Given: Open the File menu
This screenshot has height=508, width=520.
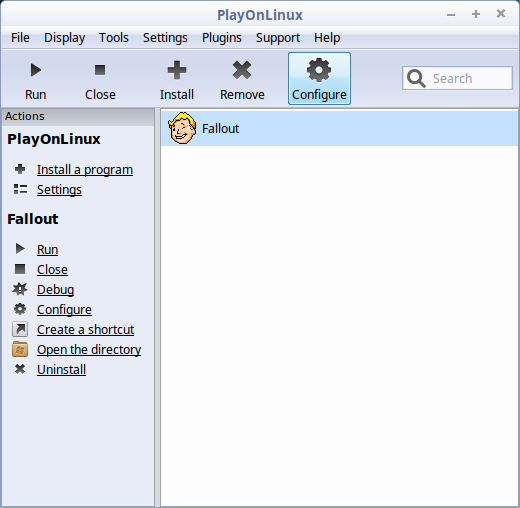Looking at the screenshot, I should click(20, 38).
